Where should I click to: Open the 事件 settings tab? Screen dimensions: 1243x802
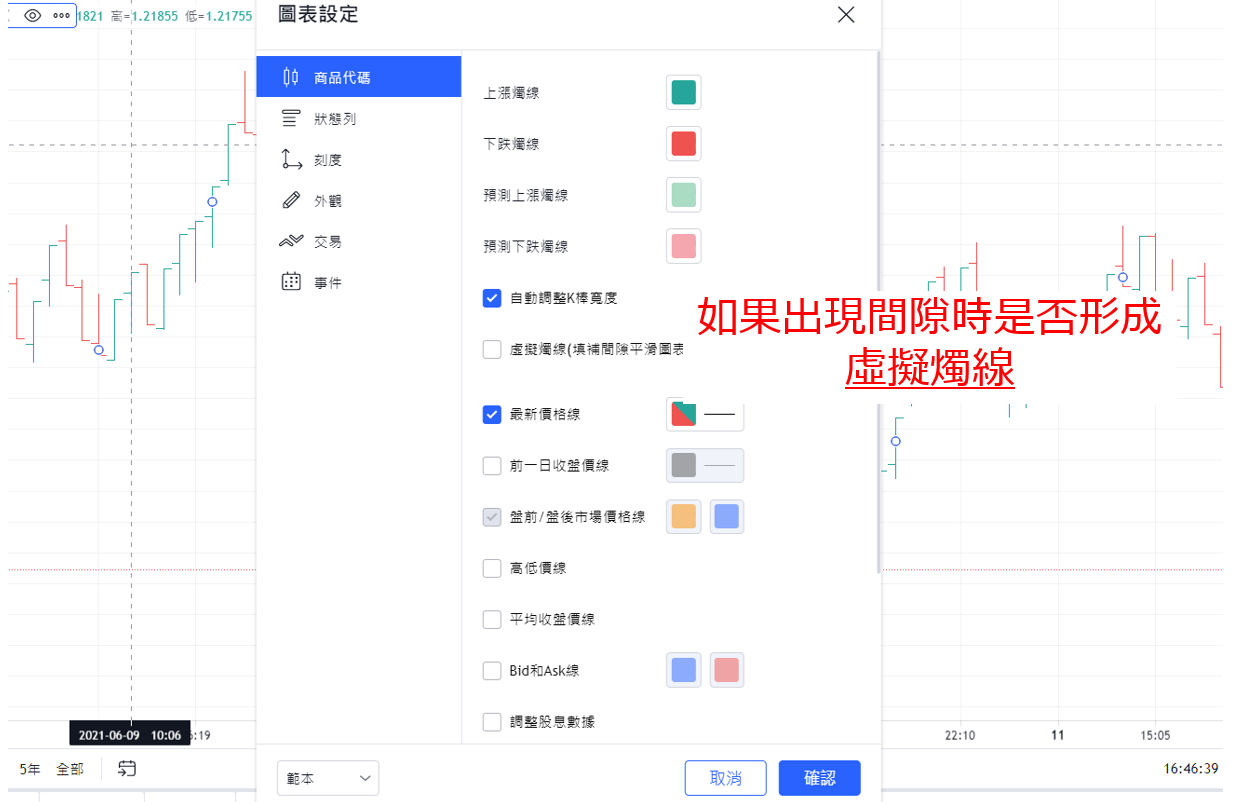(358, 282)
